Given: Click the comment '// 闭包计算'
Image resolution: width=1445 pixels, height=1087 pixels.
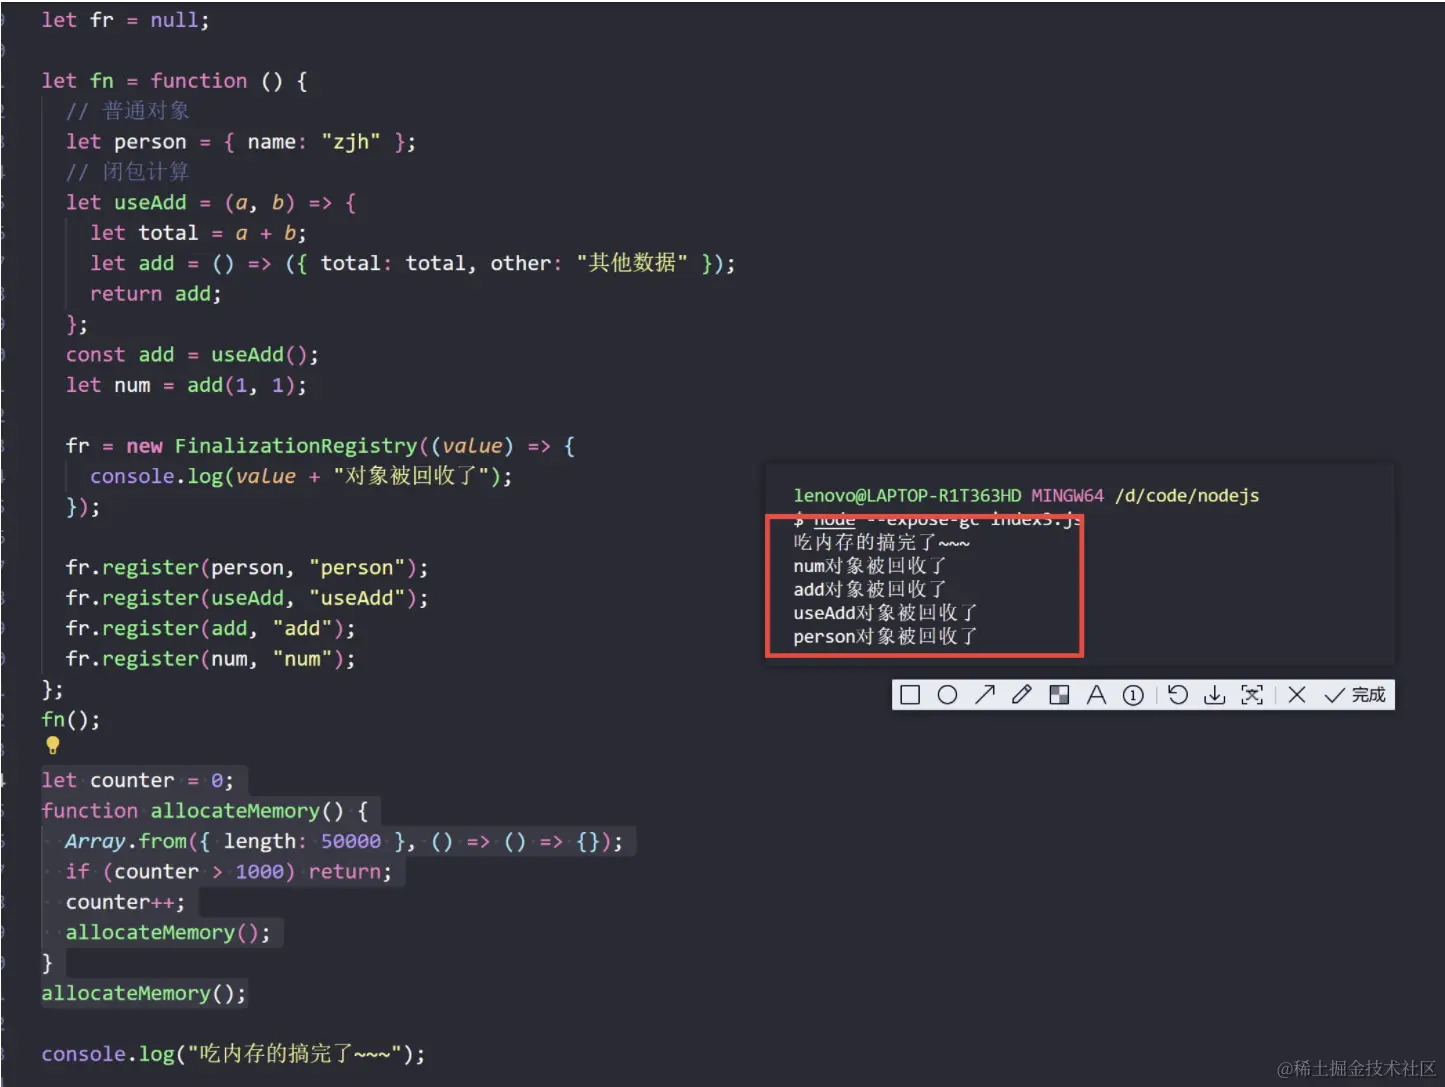Looking at the screenshot, I should [x=127, y=172].
